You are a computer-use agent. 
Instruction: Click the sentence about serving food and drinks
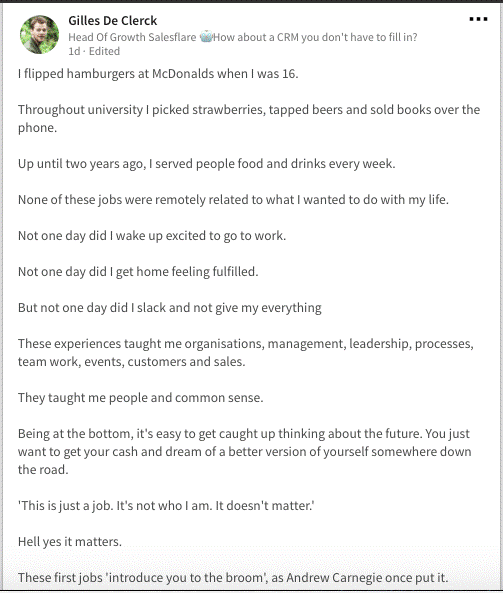pos(206,164)
